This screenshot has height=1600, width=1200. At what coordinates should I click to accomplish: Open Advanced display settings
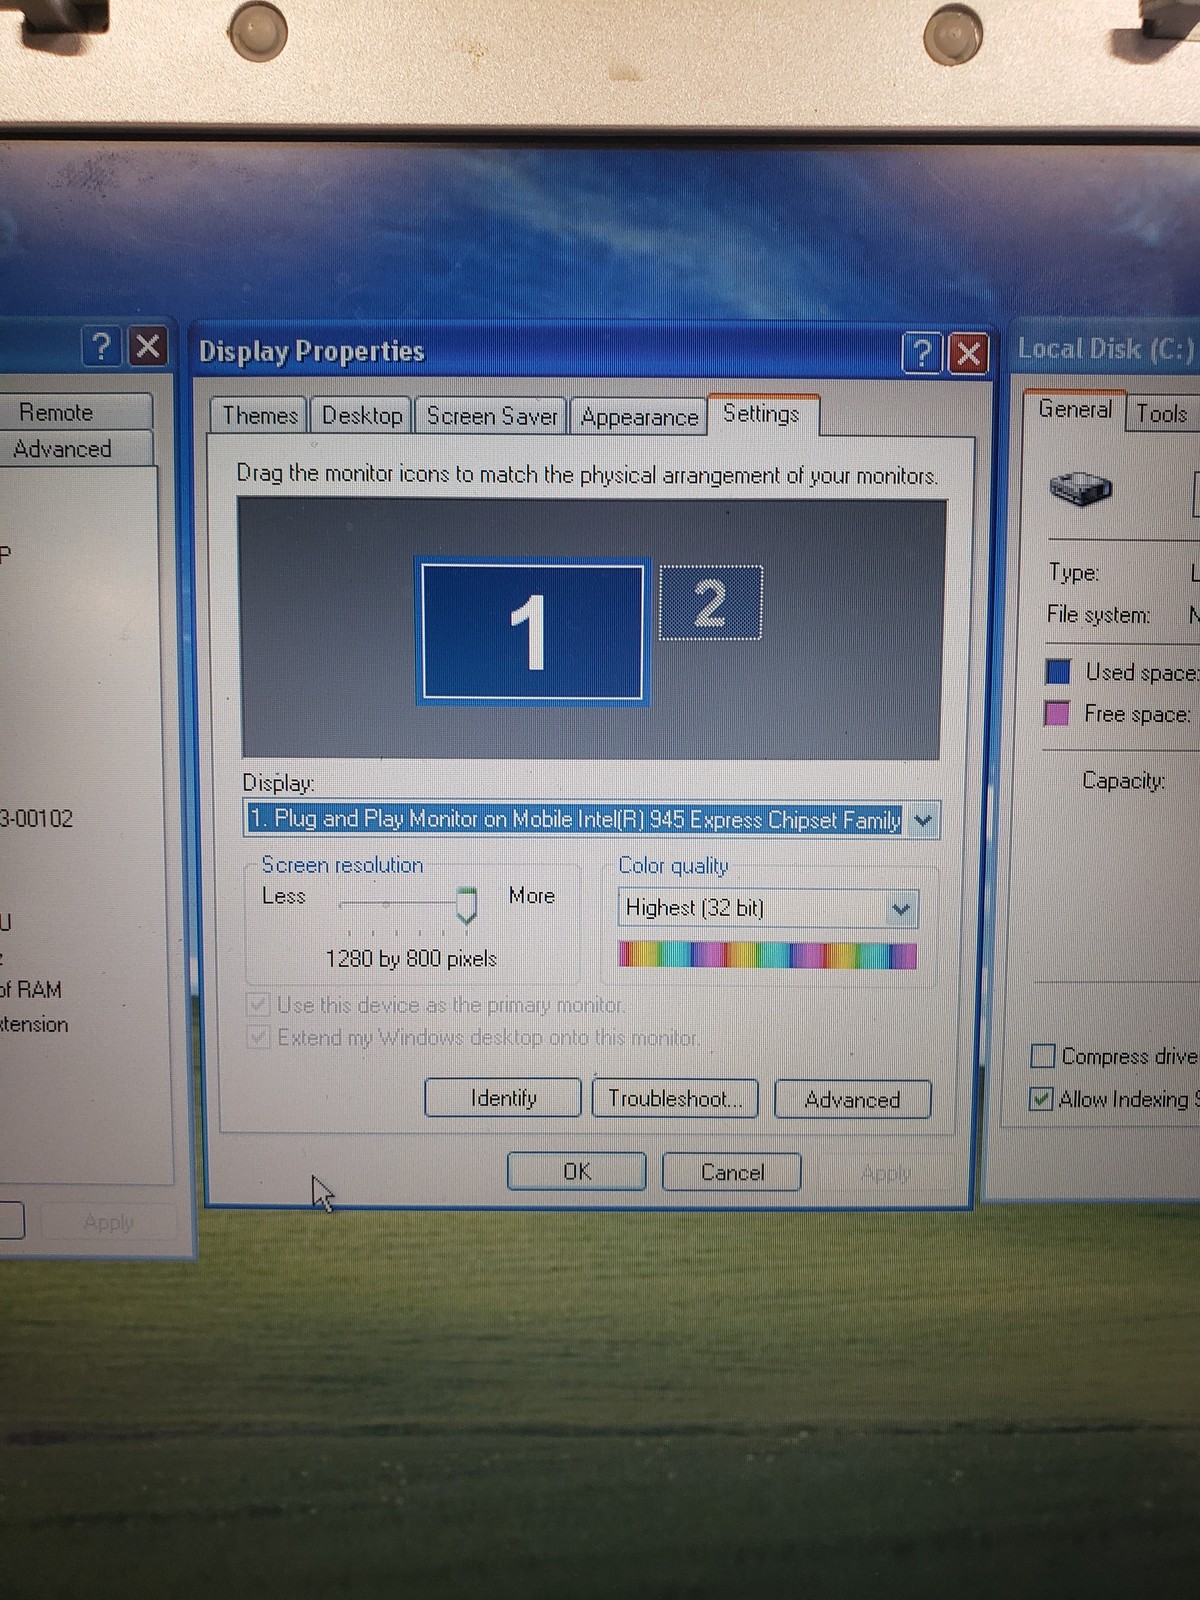click(x=853, y=1100)
